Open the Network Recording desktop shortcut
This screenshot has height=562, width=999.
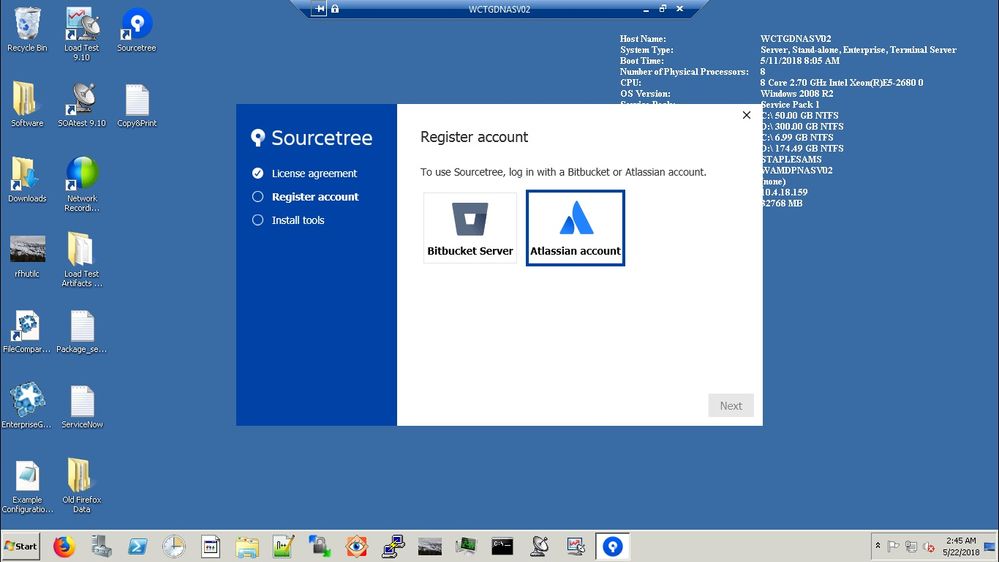point(82,185)
